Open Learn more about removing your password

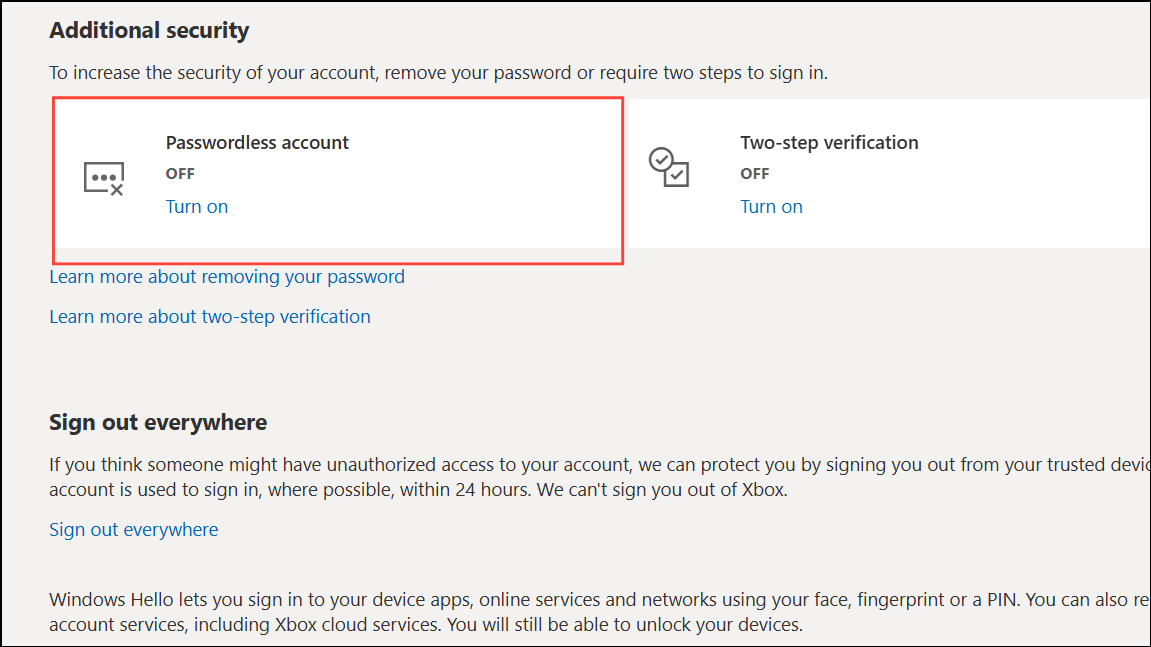(x=227, y=276)
